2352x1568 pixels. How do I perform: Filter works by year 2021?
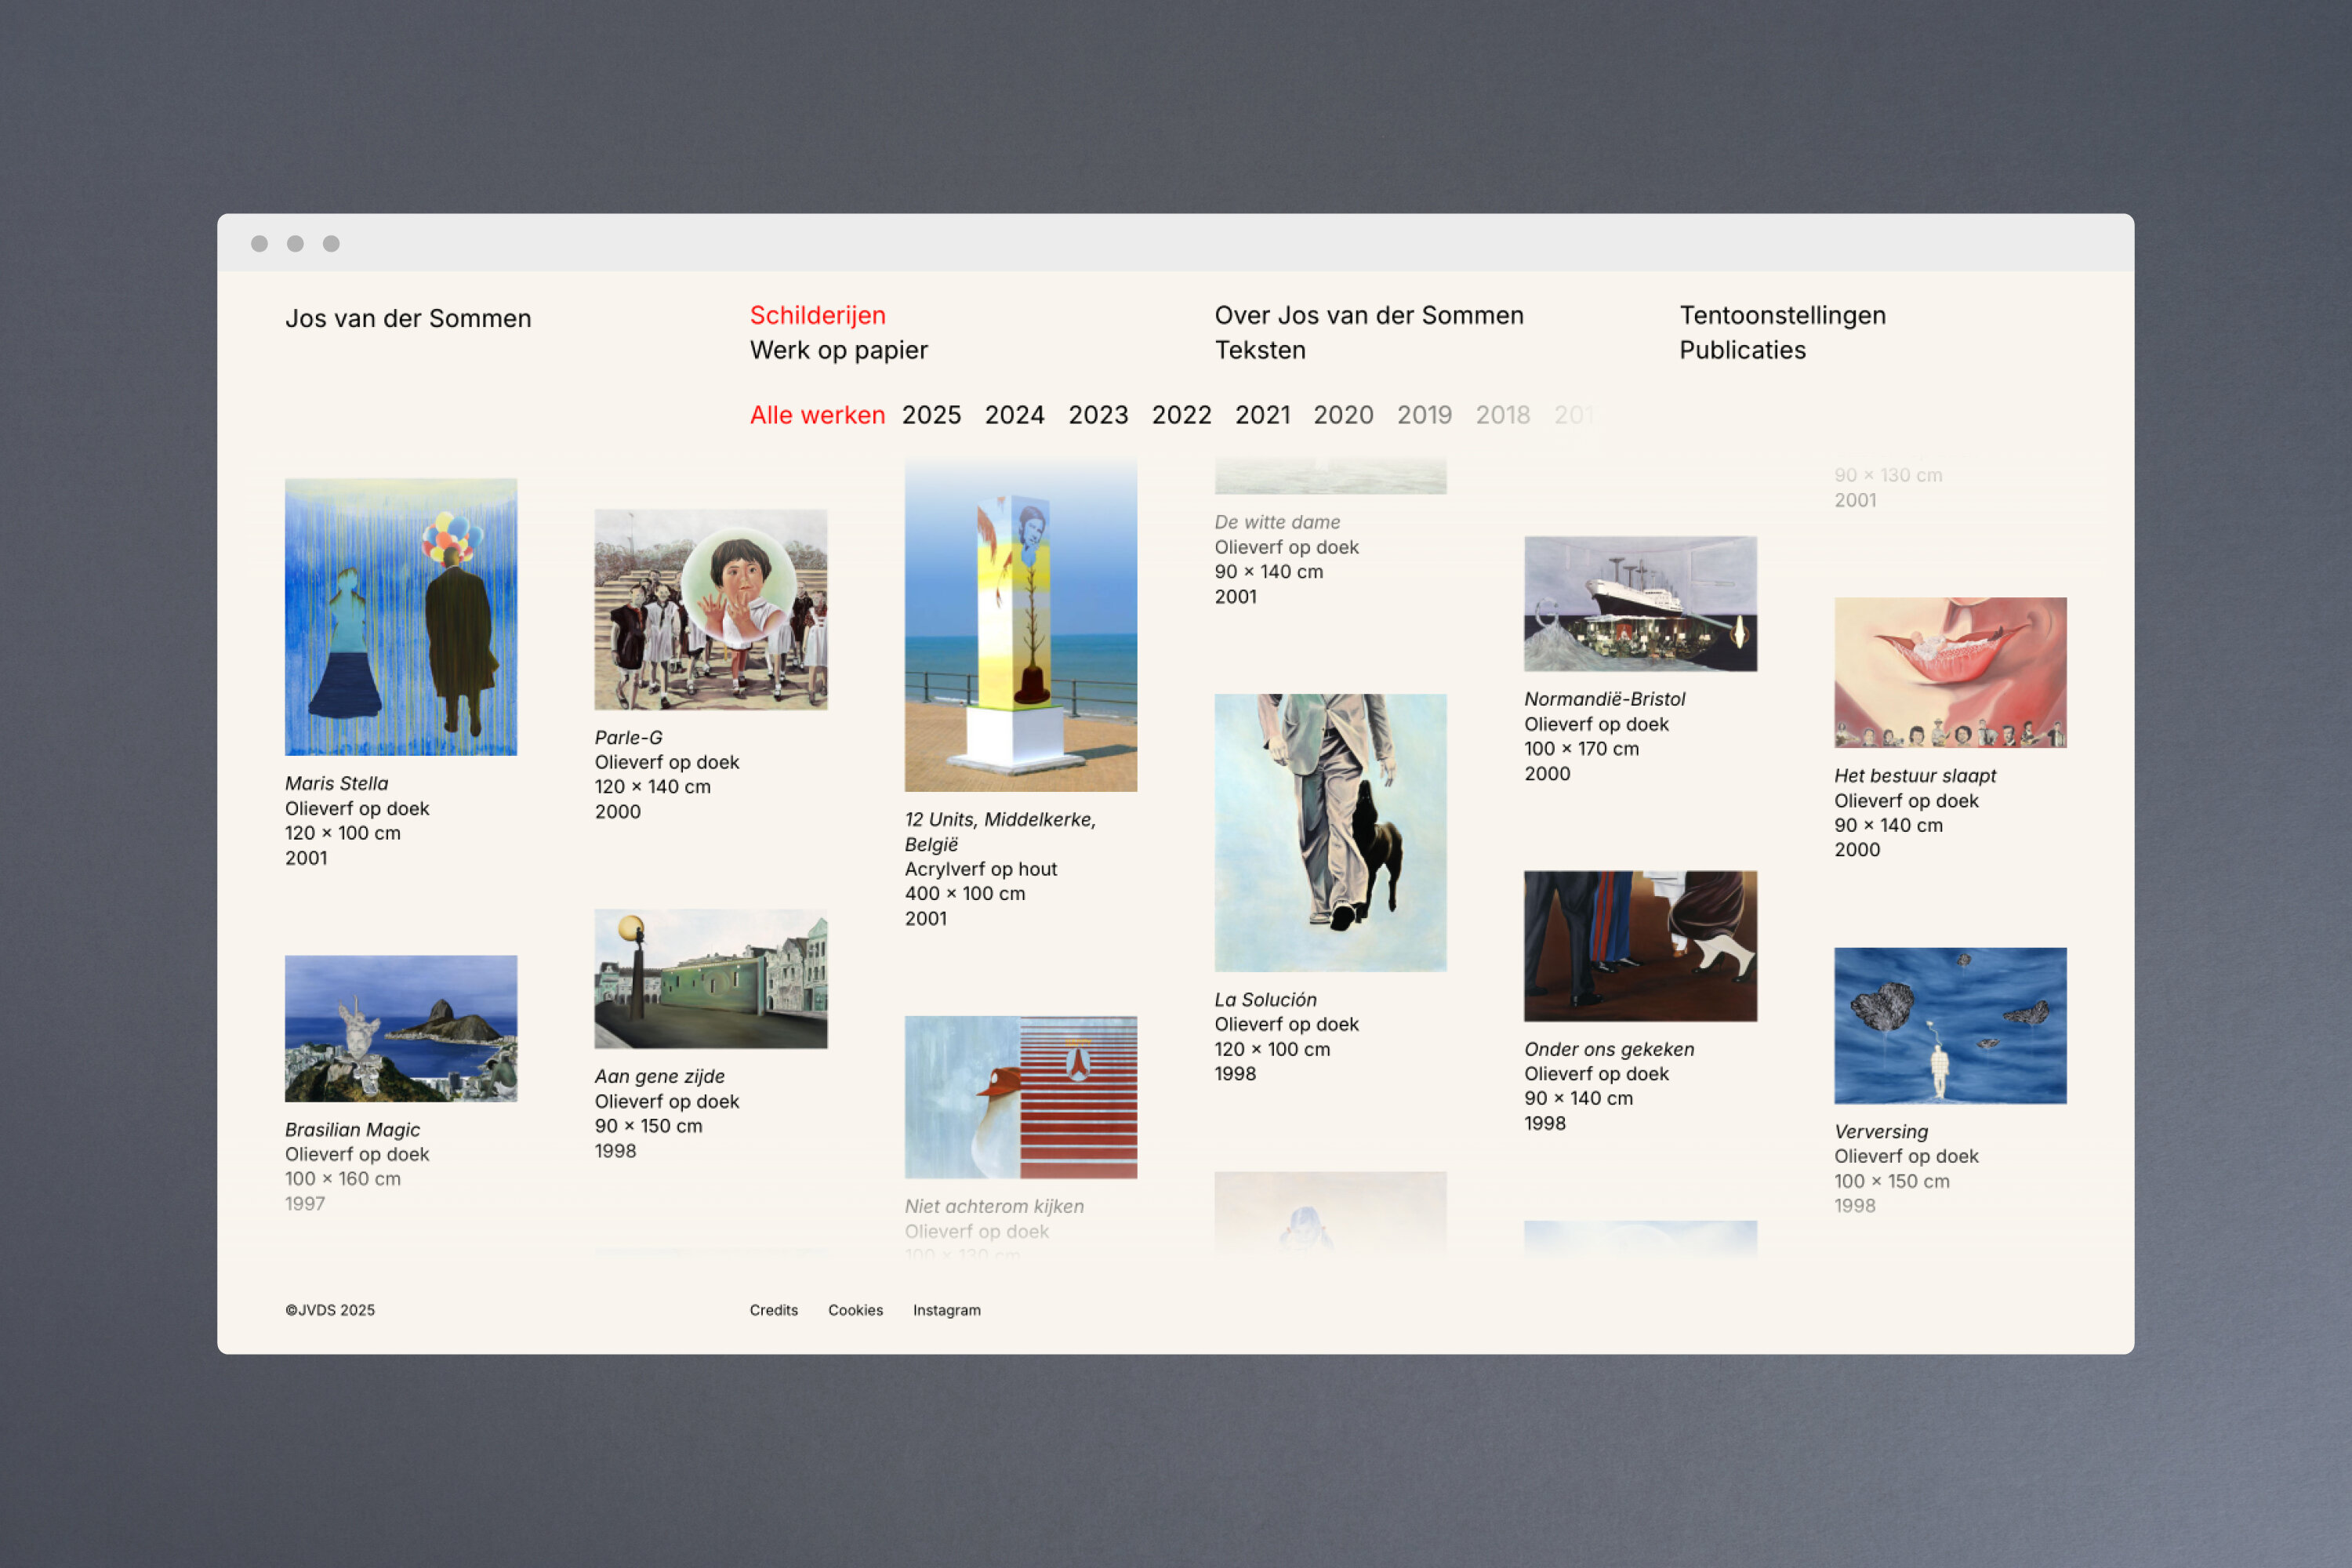tap(1262, 415)
